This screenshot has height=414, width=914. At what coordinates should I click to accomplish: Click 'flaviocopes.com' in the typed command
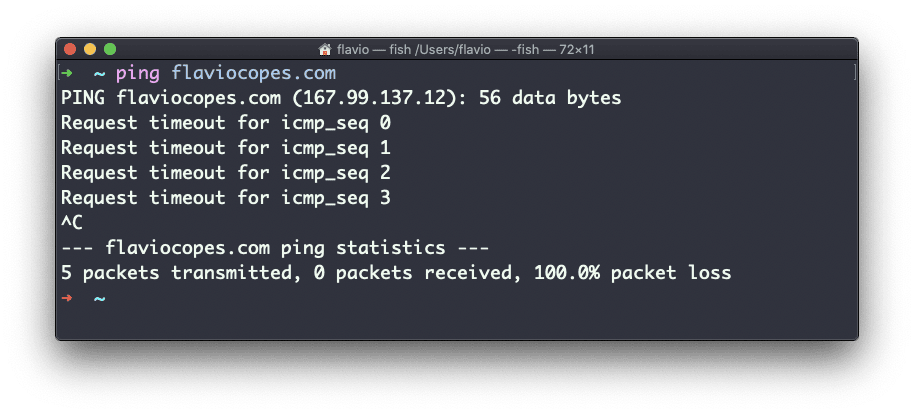[254, 73]
